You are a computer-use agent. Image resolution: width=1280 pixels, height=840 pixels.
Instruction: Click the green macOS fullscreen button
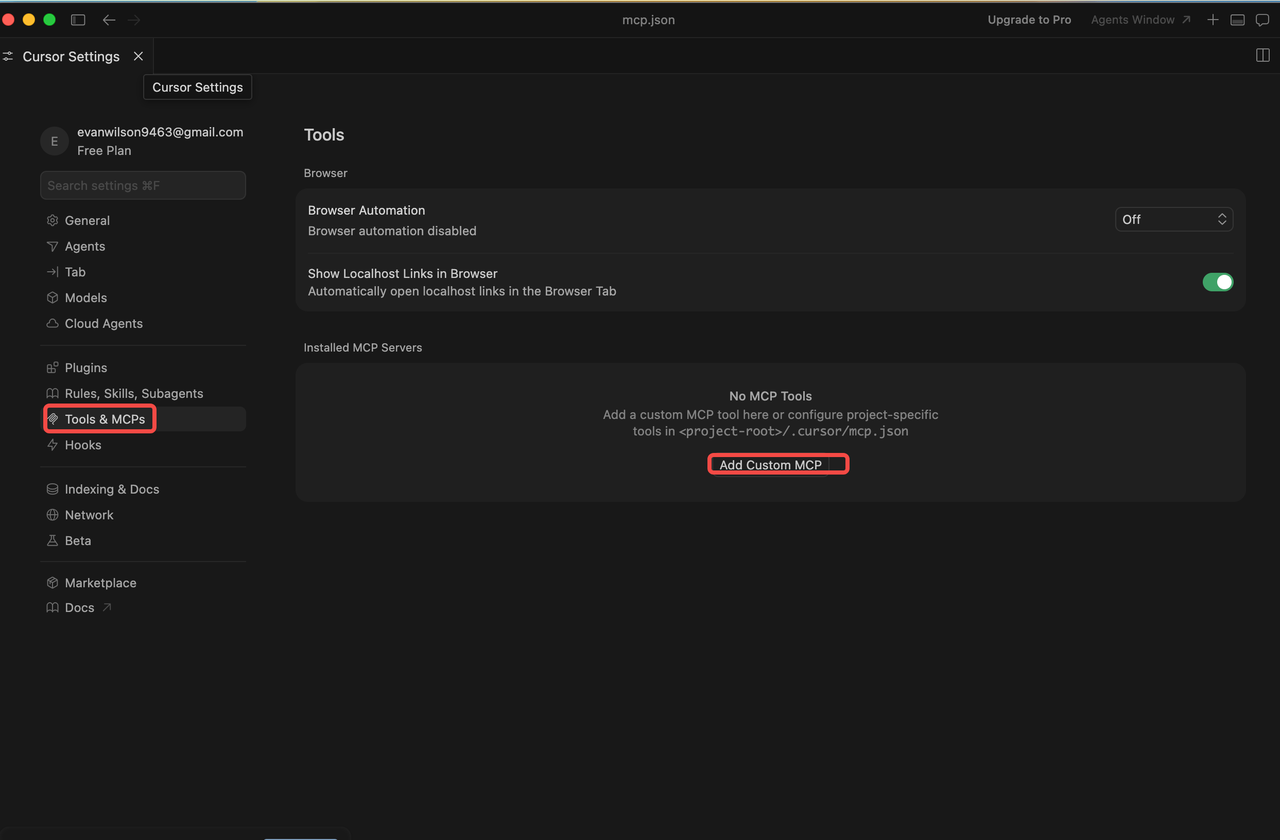point(49,20)
